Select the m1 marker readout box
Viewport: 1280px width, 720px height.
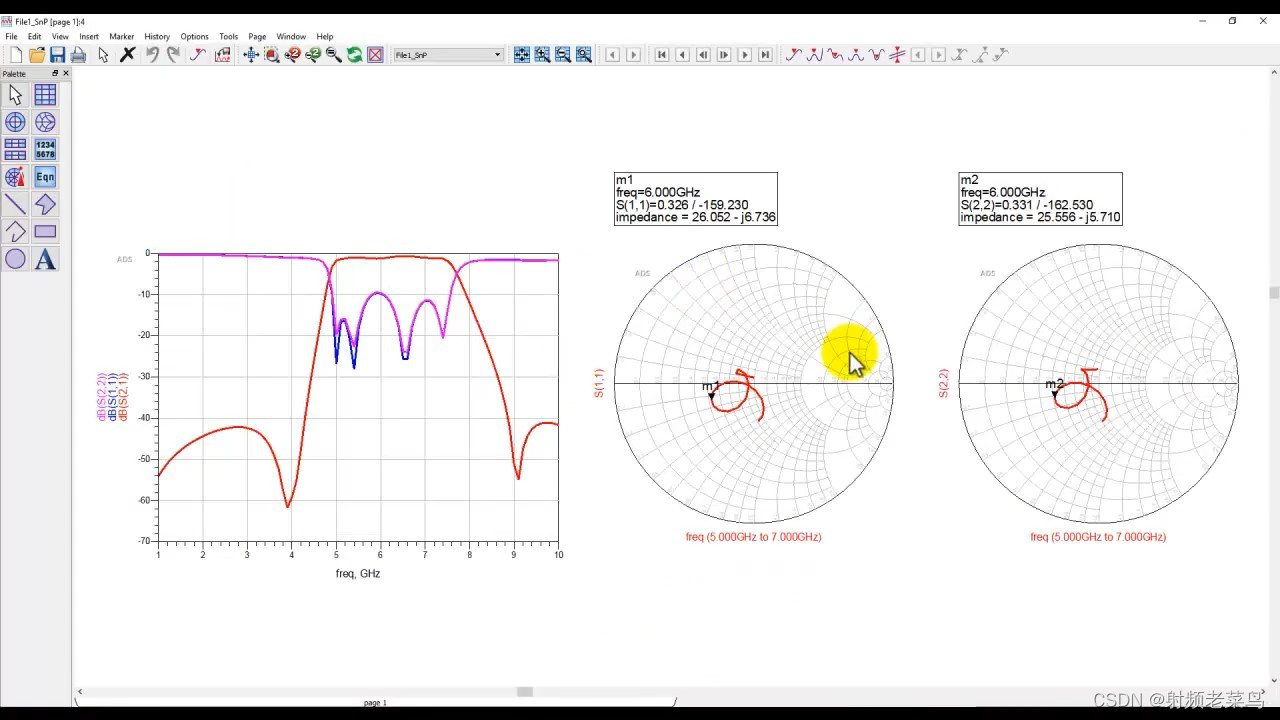point(696,198)
